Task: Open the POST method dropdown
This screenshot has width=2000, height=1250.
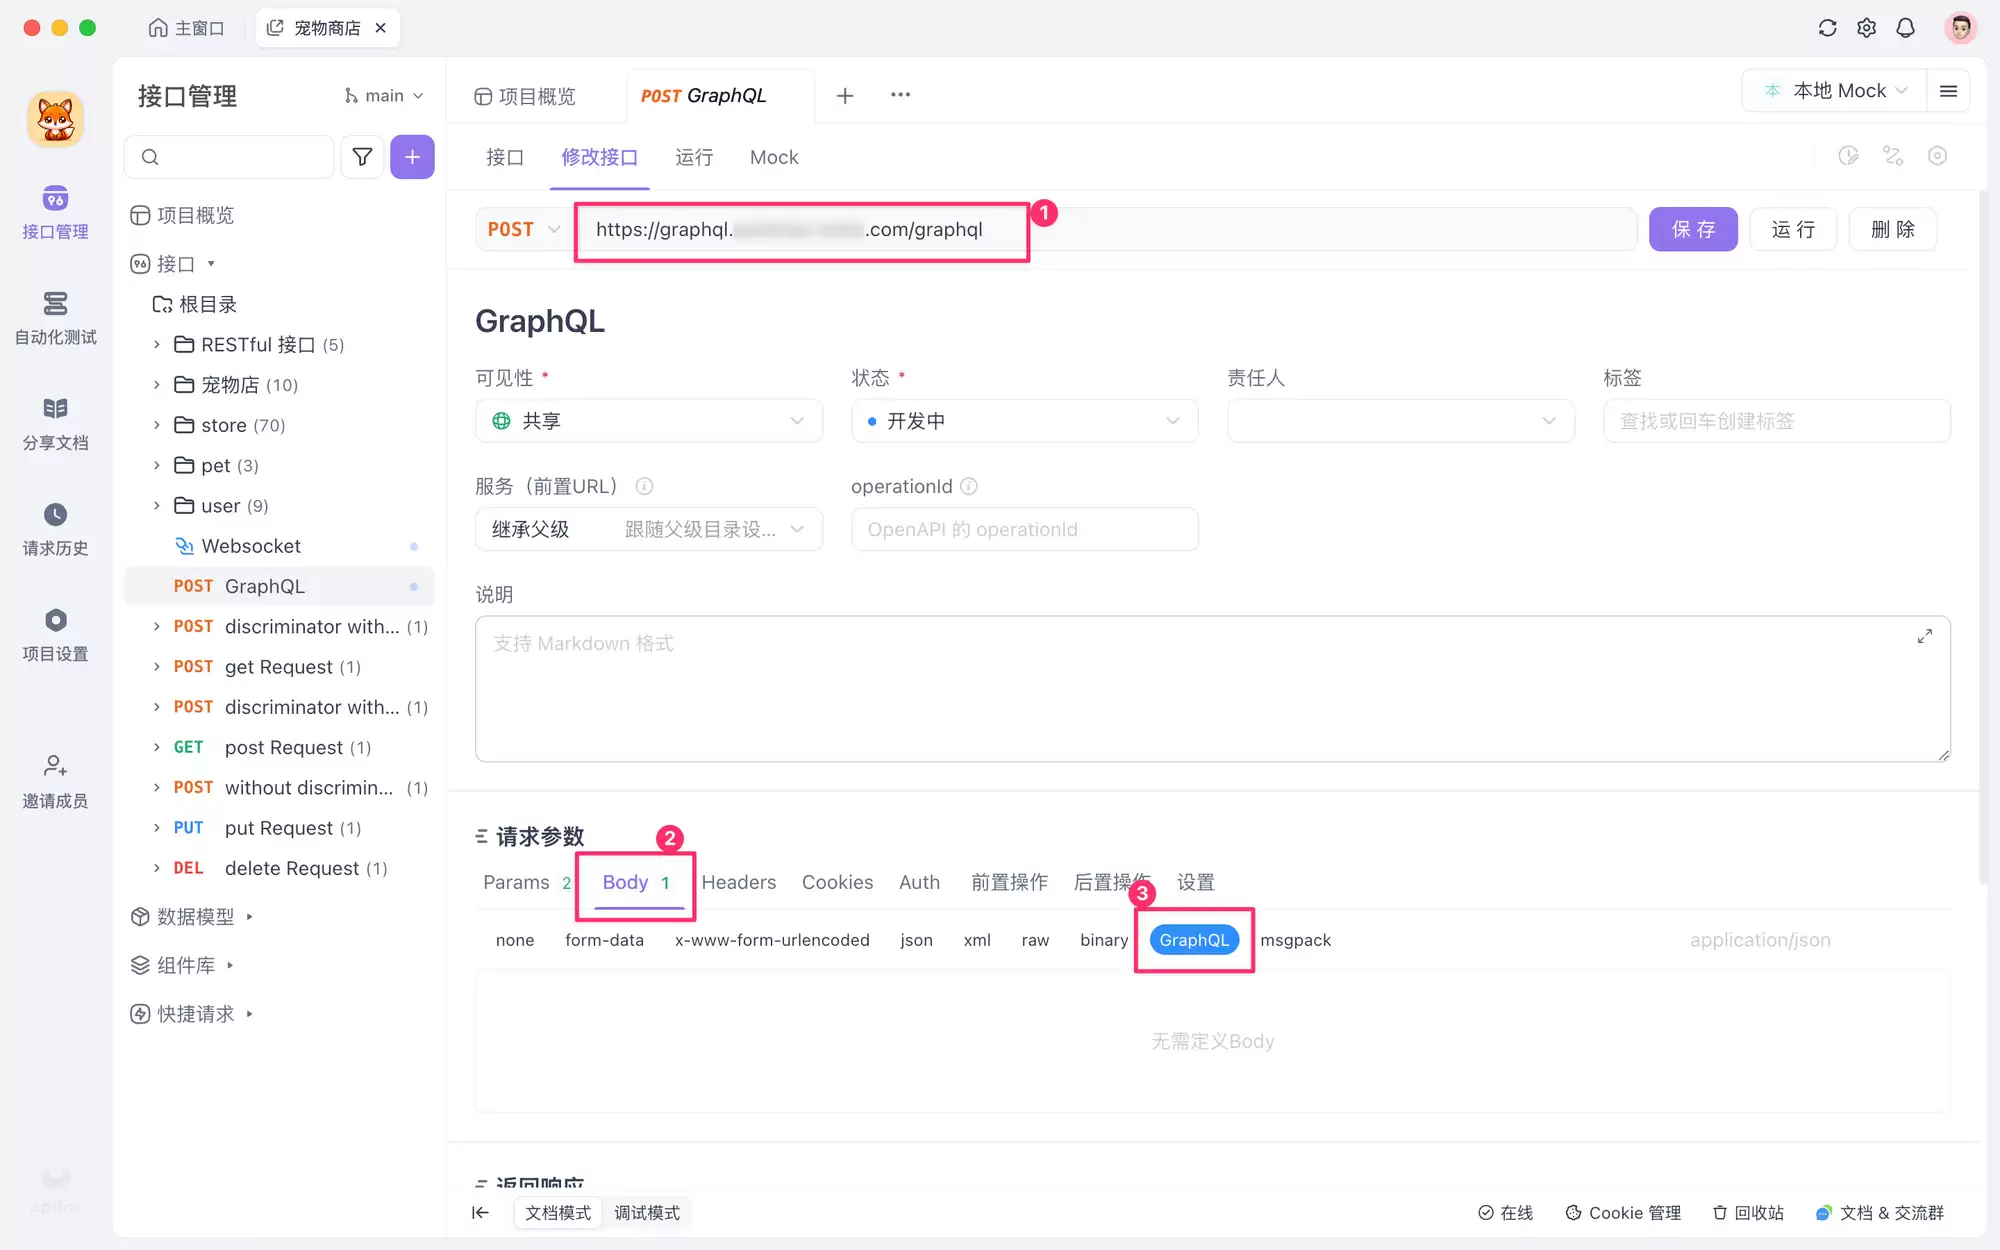Action: [x=523, y=229]
